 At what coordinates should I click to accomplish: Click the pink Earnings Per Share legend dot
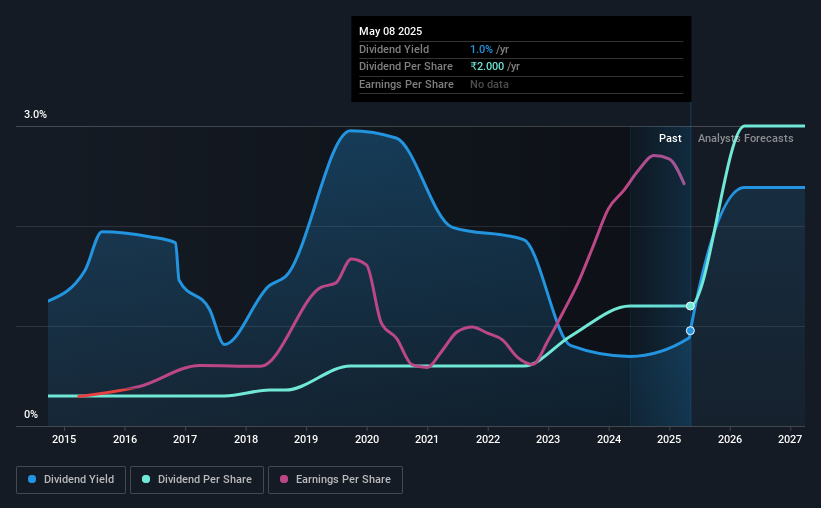tap(284, 479)
